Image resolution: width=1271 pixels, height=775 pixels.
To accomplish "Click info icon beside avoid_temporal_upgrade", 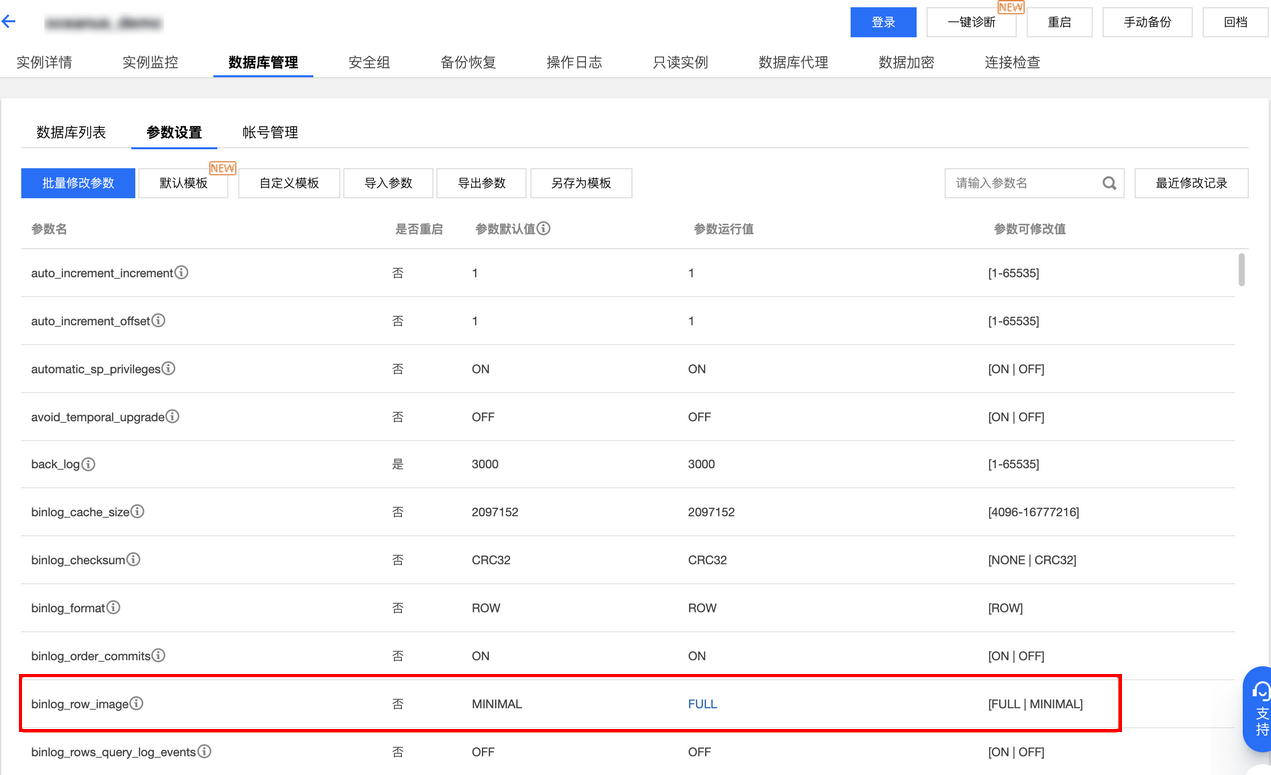I will click(x=172, y=417).
